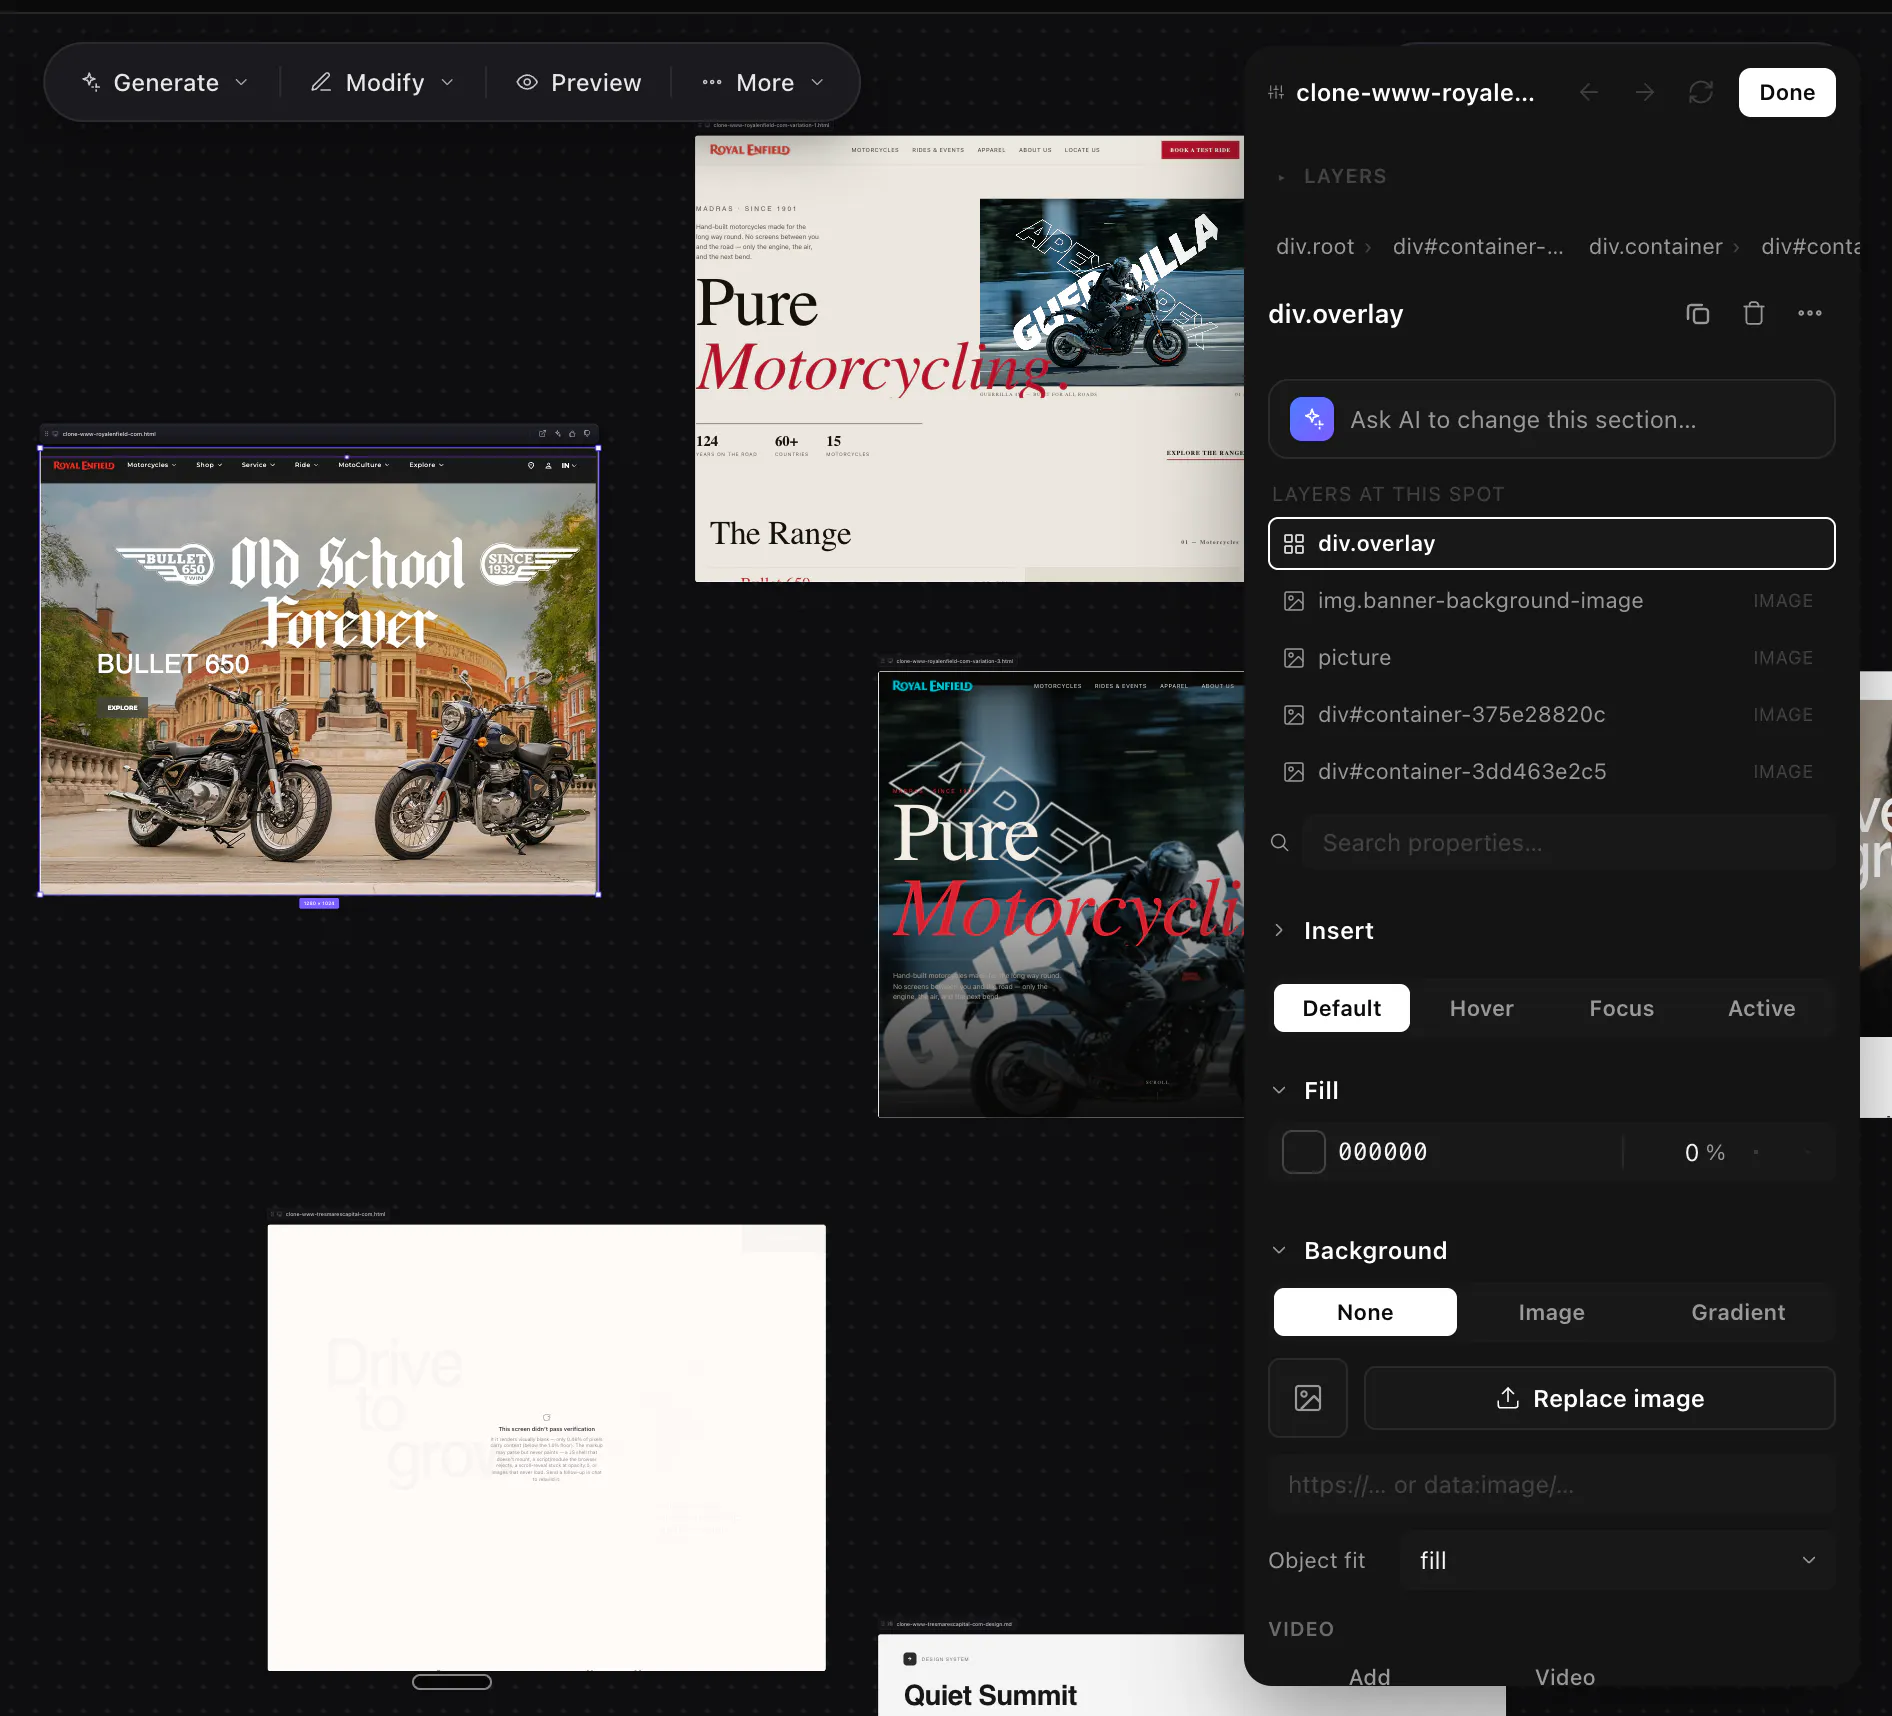Click the refresh icon in panel header

(1701, 93)
